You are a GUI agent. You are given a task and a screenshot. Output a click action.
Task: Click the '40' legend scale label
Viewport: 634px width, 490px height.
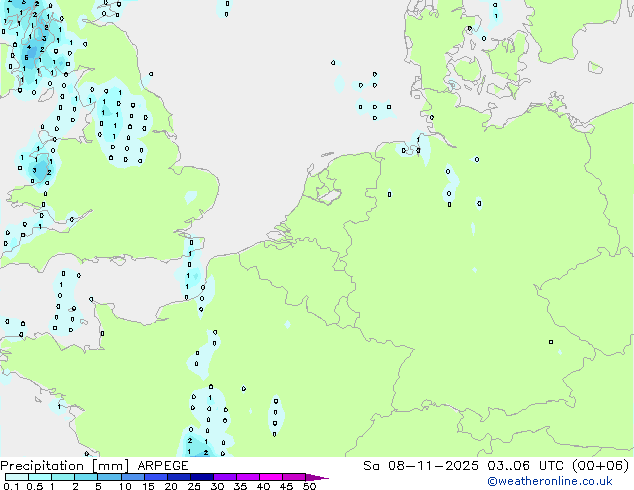(x=264, y=486)
